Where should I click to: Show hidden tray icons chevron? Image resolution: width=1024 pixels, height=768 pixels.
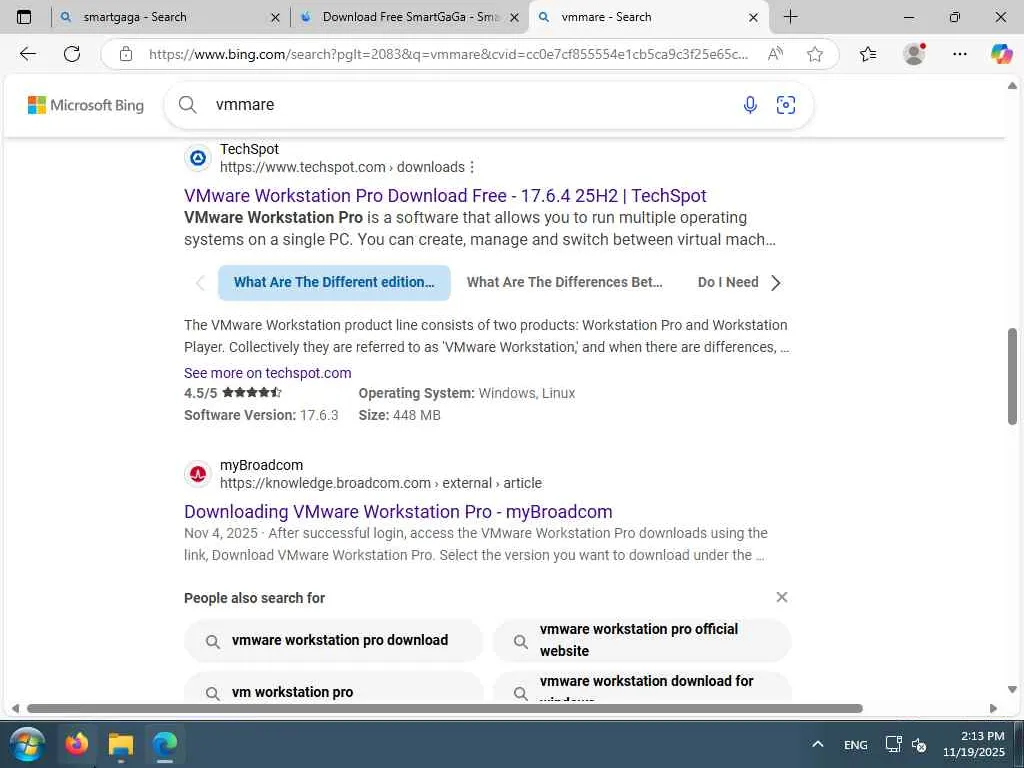click(818, 744)
